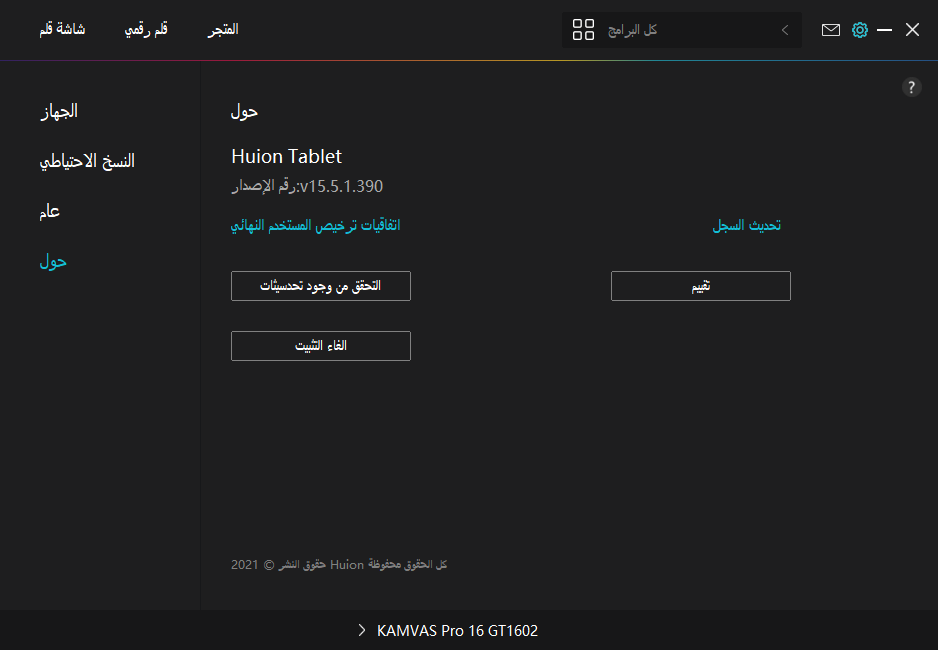The height and width of the screenshot is (650, 938).
Task: Expand the كل البرامج programs dropdown arrow
Action: 785,30
